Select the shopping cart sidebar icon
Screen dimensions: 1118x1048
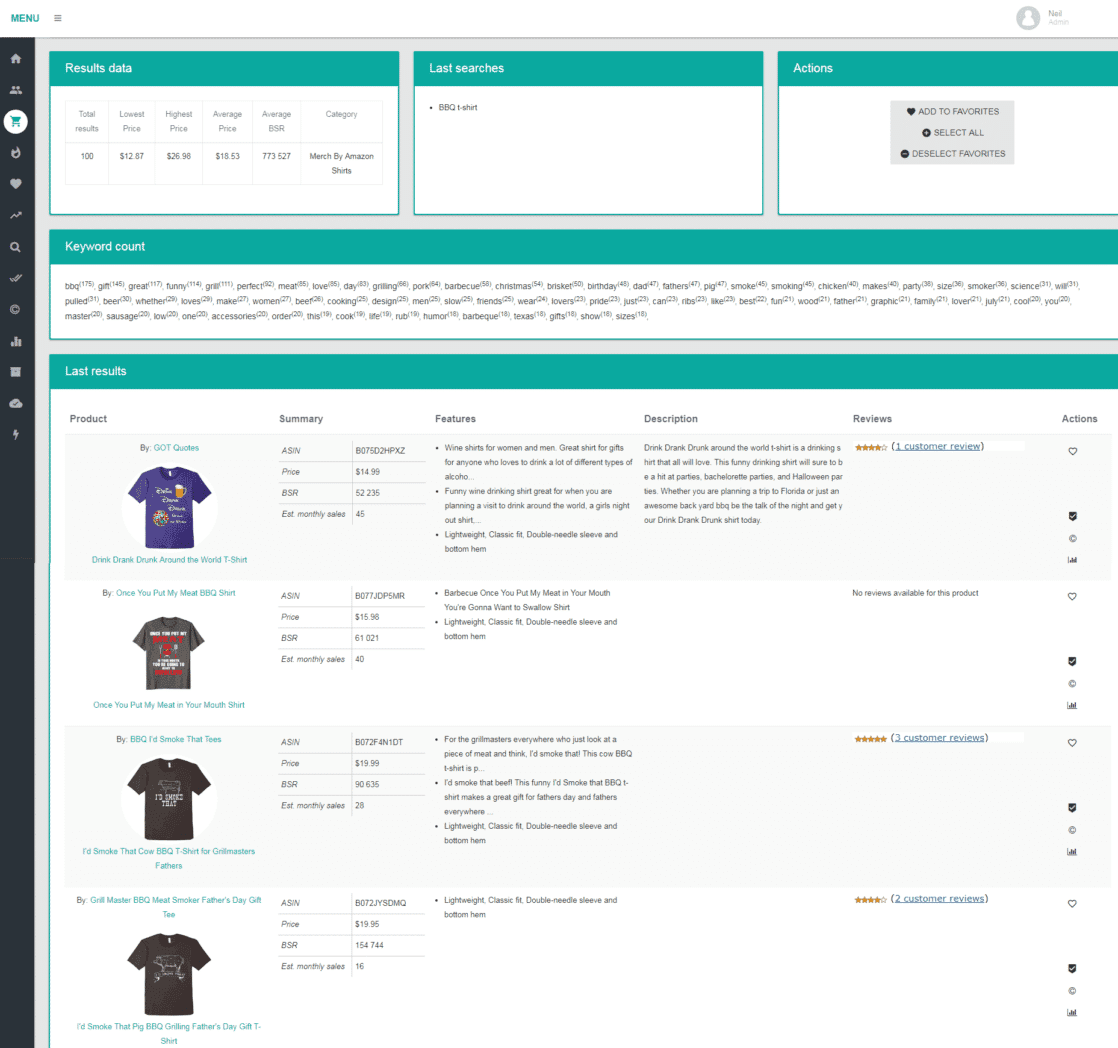pos(16,122)
